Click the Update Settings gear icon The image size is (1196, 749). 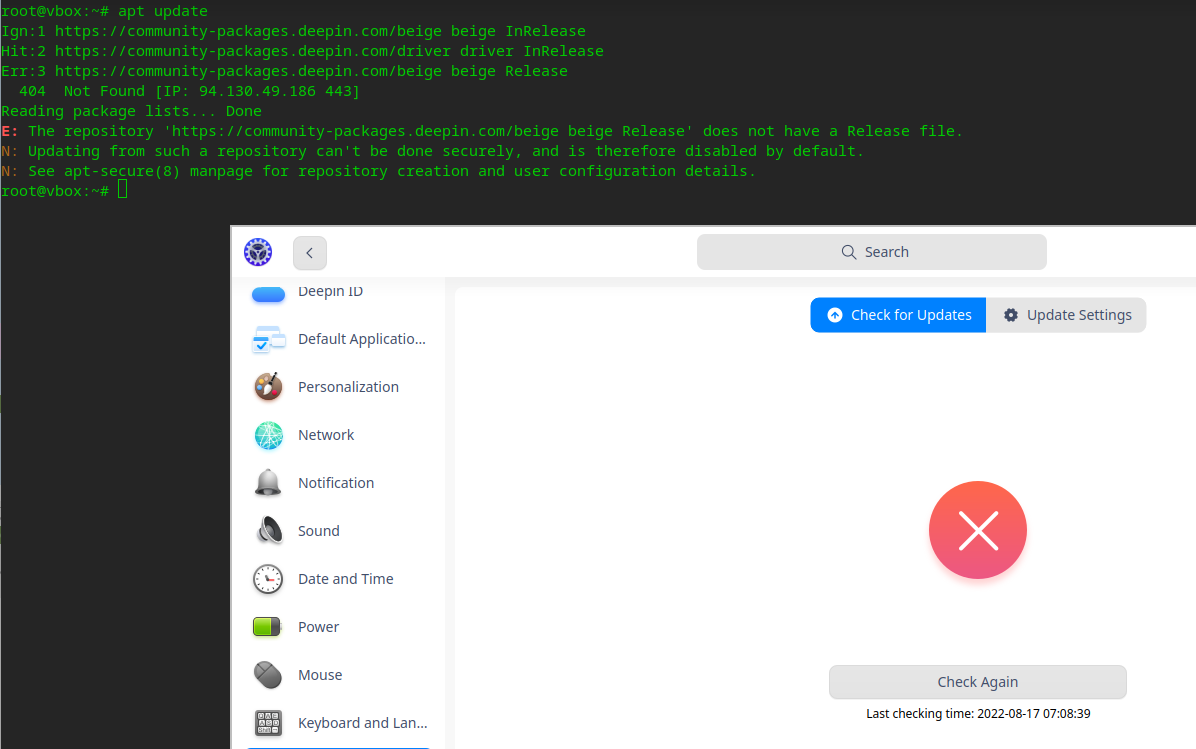(1011, 315)
